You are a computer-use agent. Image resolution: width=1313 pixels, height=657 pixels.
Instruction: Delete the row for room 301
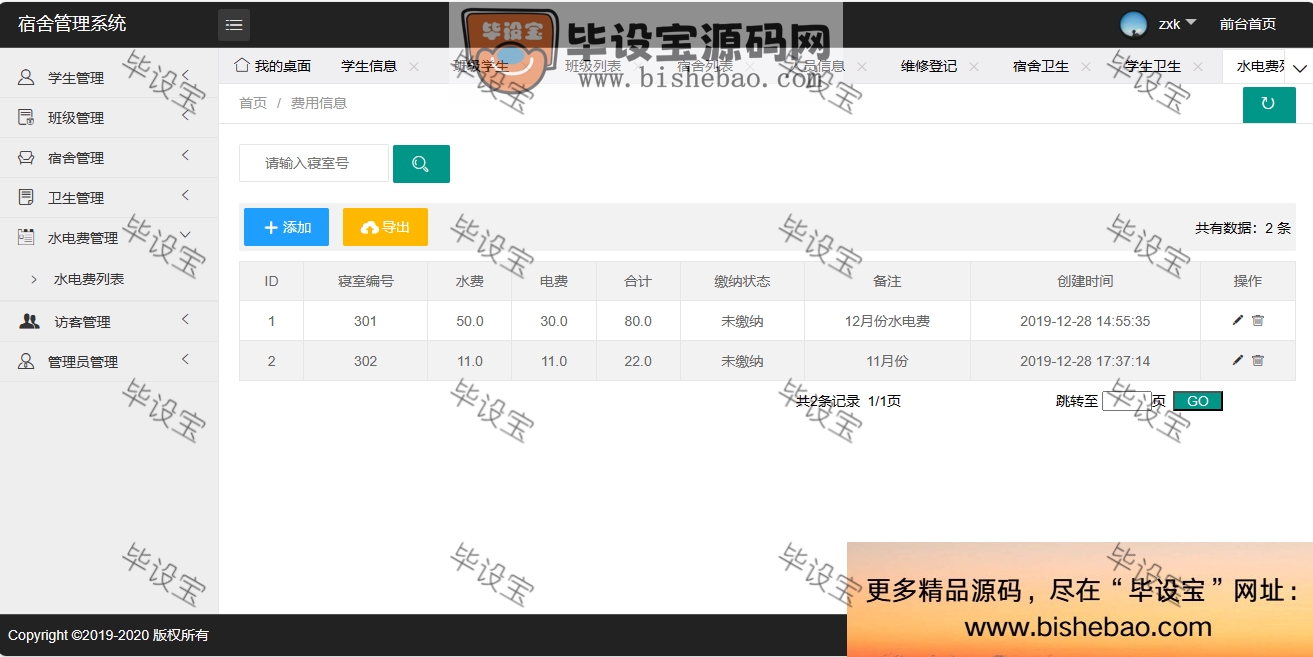tap(1258, 320)
